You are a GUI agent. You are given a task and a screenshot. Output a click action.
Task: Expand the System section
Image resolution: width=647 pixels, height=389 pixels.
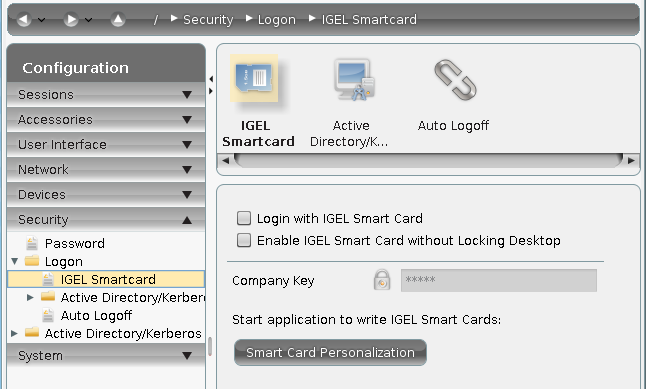pos(106,356)
